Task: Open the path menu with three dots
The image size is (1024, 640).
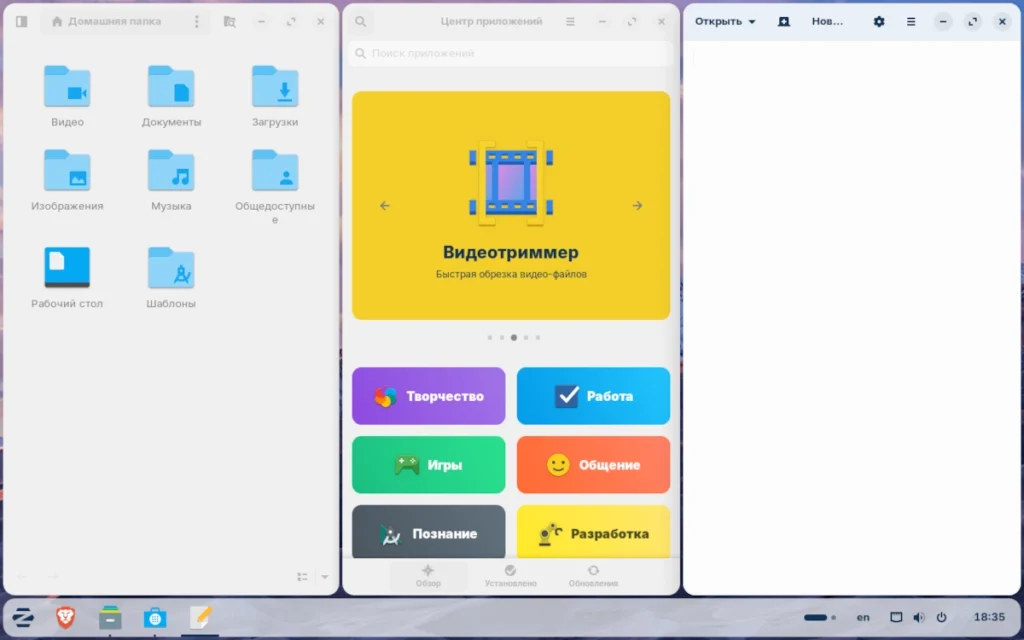Action: click(x=197, y=22)
